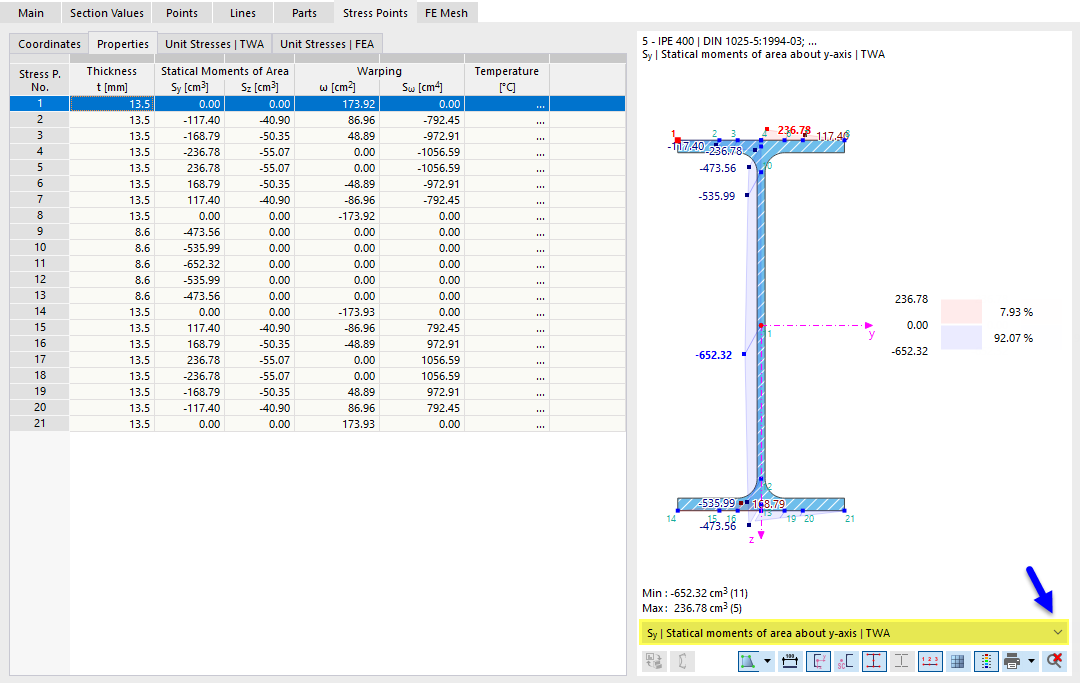The image size is (1080, 683).
Task: Toggle the dimension lines display icon
Action: point(789,661)
